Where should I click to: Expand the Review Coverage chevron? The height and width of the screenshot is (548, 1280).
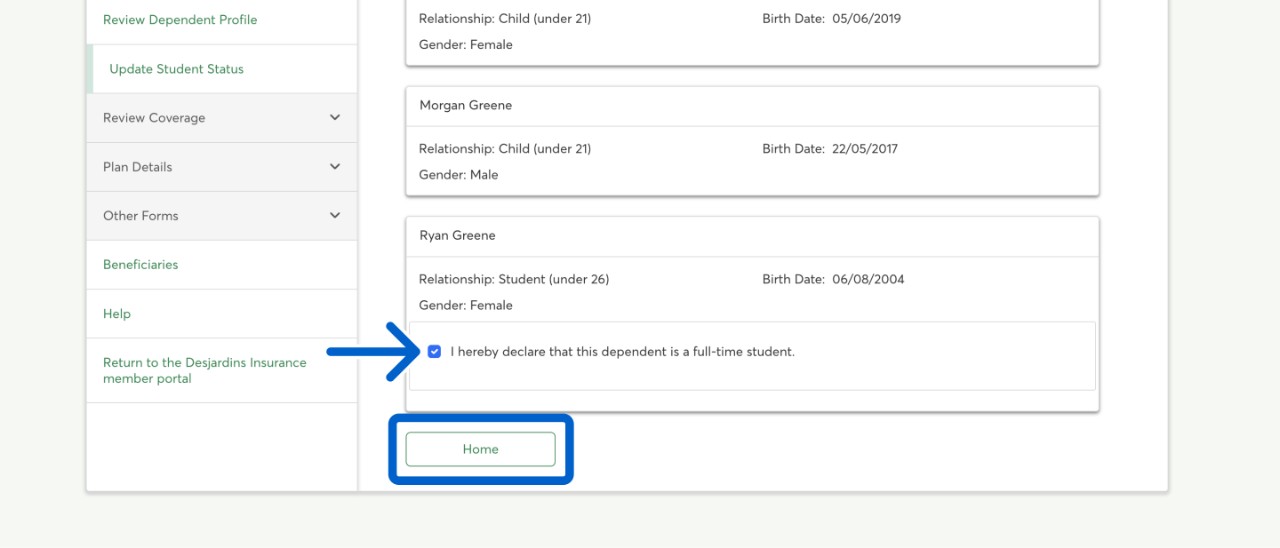point(335,118)
